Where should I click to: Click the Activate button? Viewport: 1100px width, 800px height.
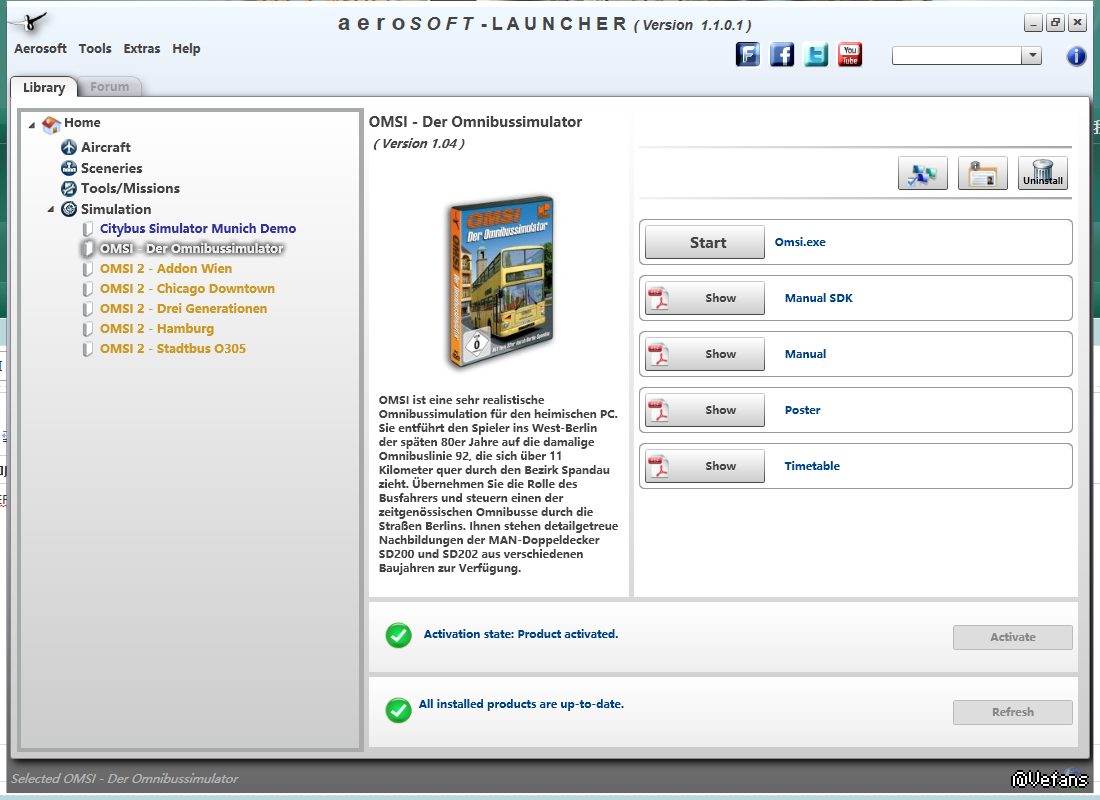1012,637
